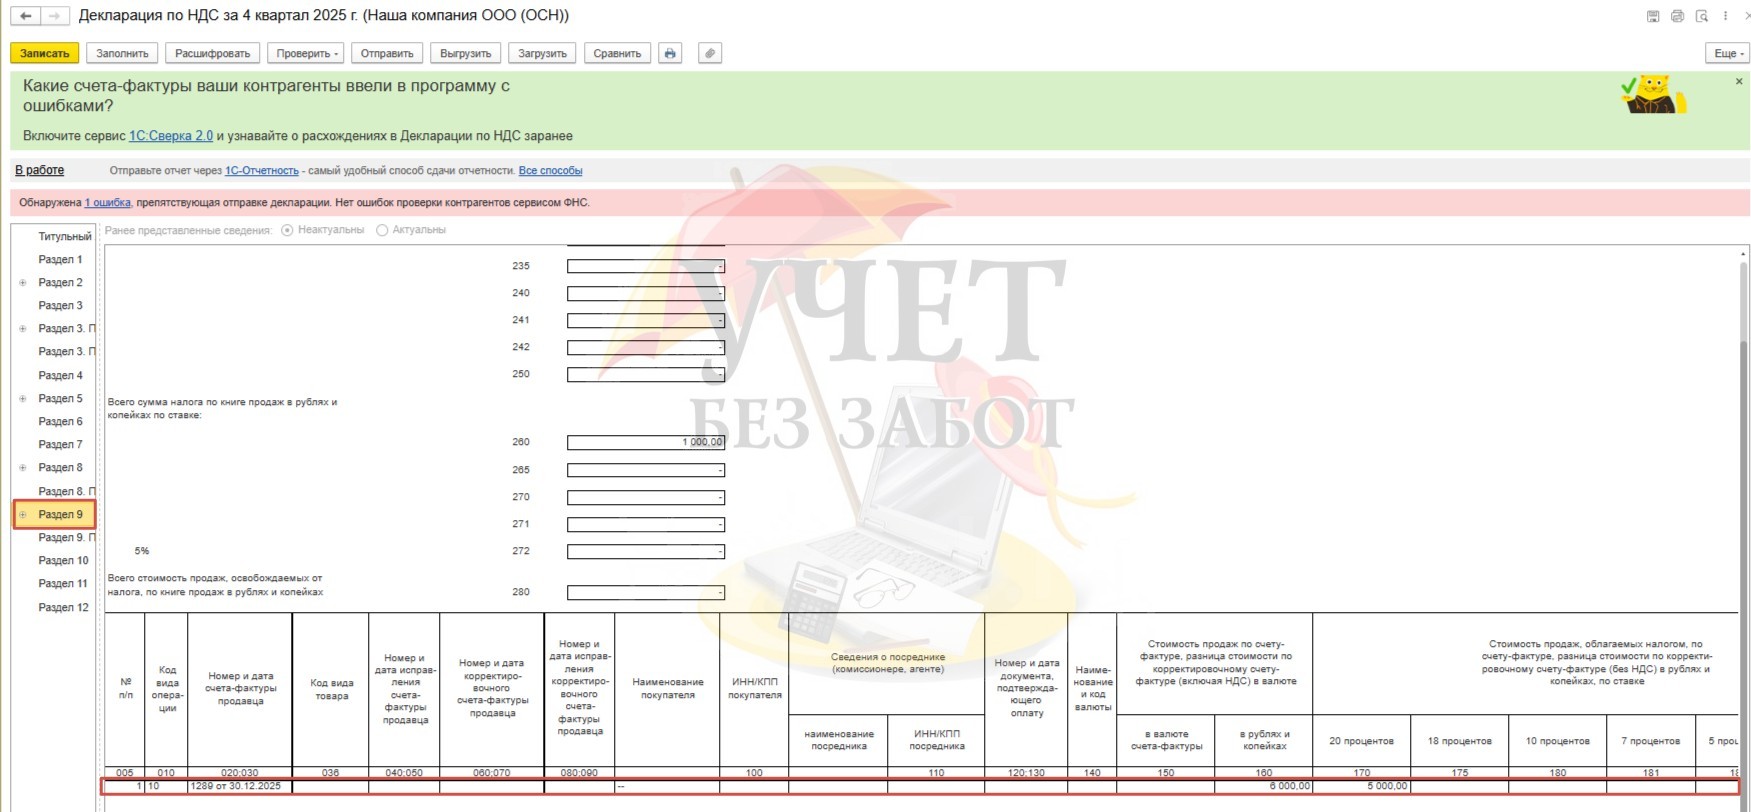Open the Еще dropdown menu
The height and width of the screenshot is (812, 1751).
click(1728, 53)
